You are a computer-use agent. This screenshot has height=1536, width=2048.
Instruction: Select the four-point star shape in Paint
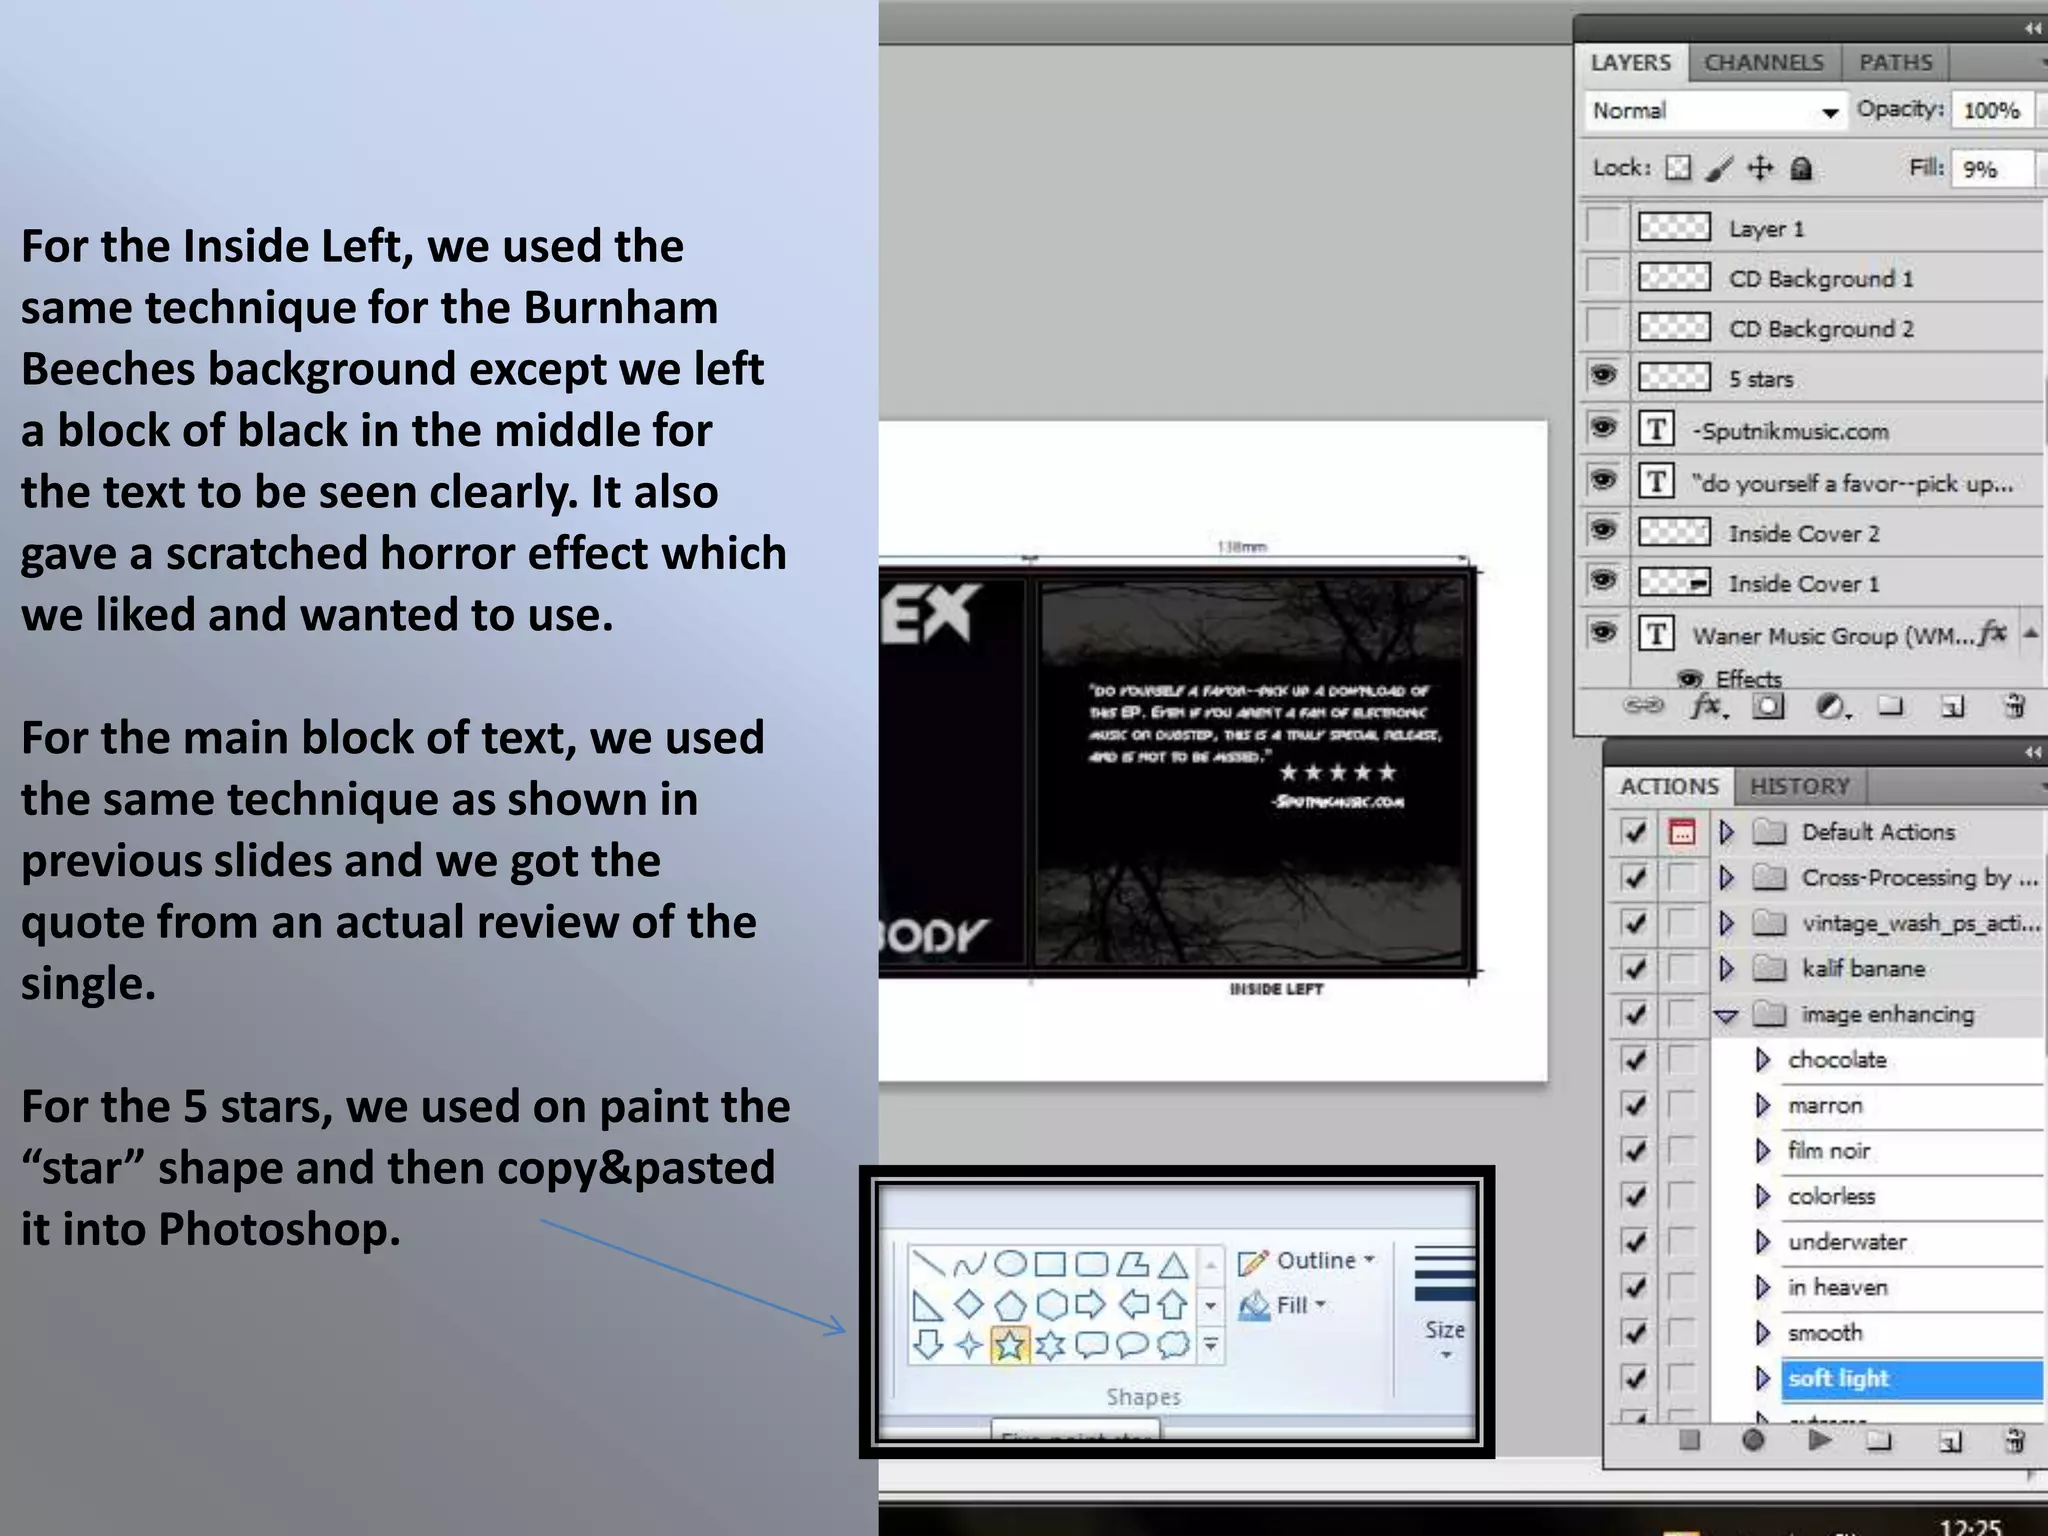(x=968, y=1345)
